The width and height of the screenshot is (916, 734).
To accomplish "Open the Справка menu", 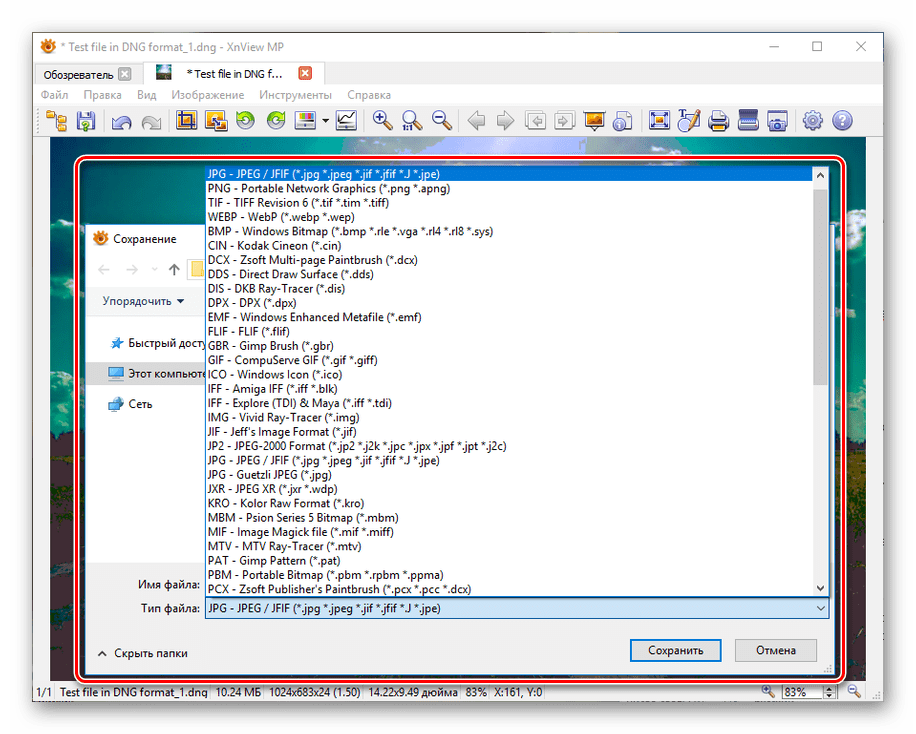I will 369,95.
